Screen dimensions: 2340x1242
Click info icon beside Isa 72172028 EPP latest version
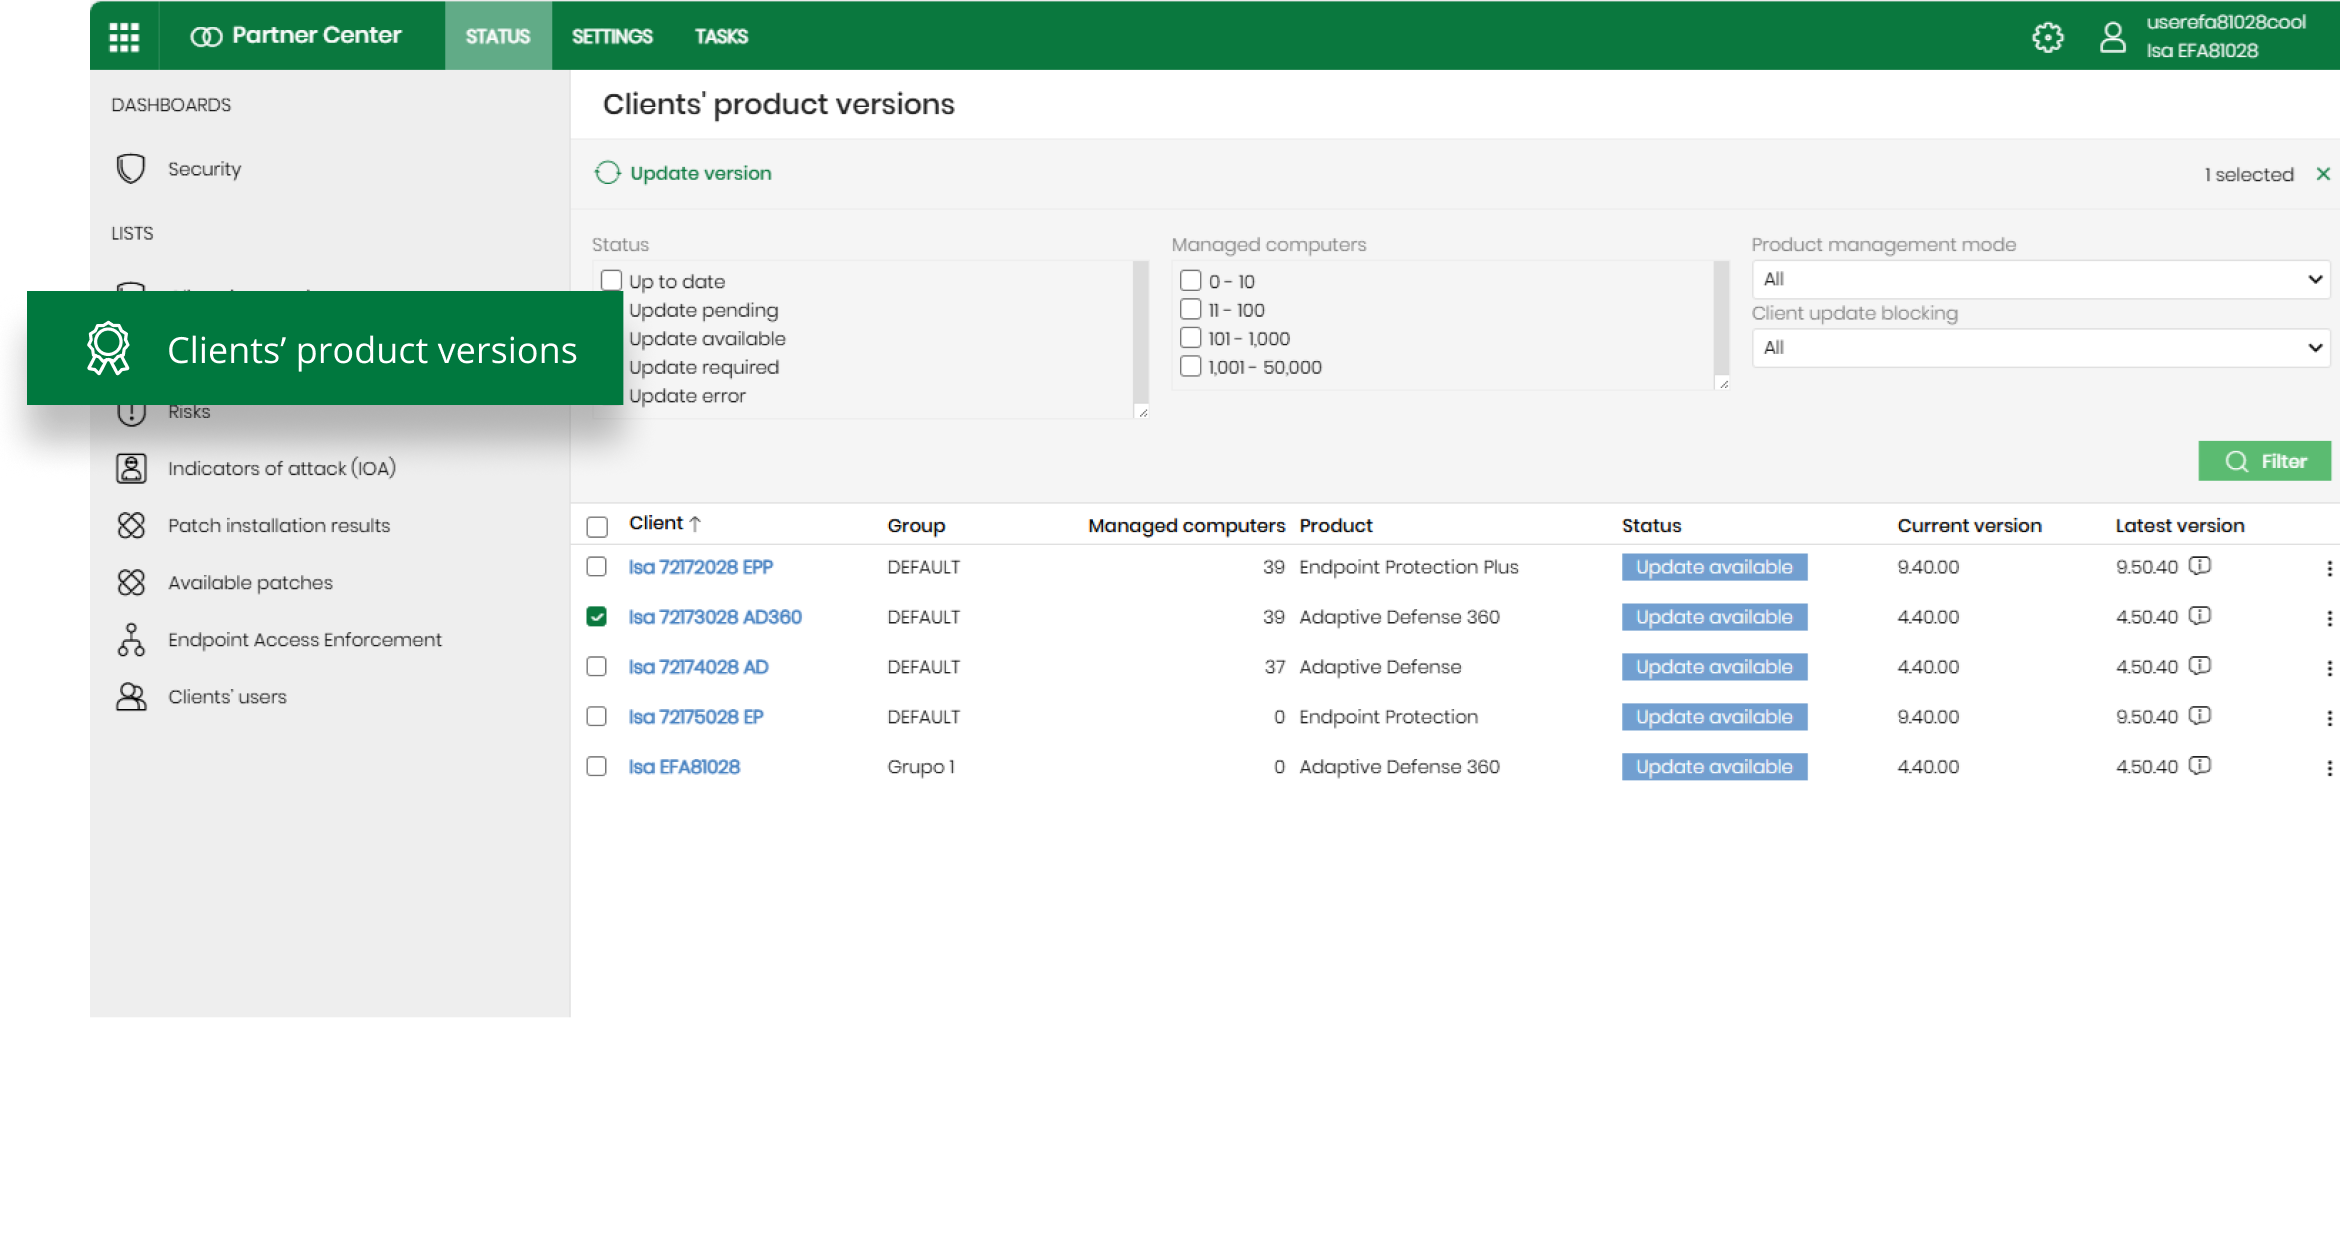pos(2200,566)
